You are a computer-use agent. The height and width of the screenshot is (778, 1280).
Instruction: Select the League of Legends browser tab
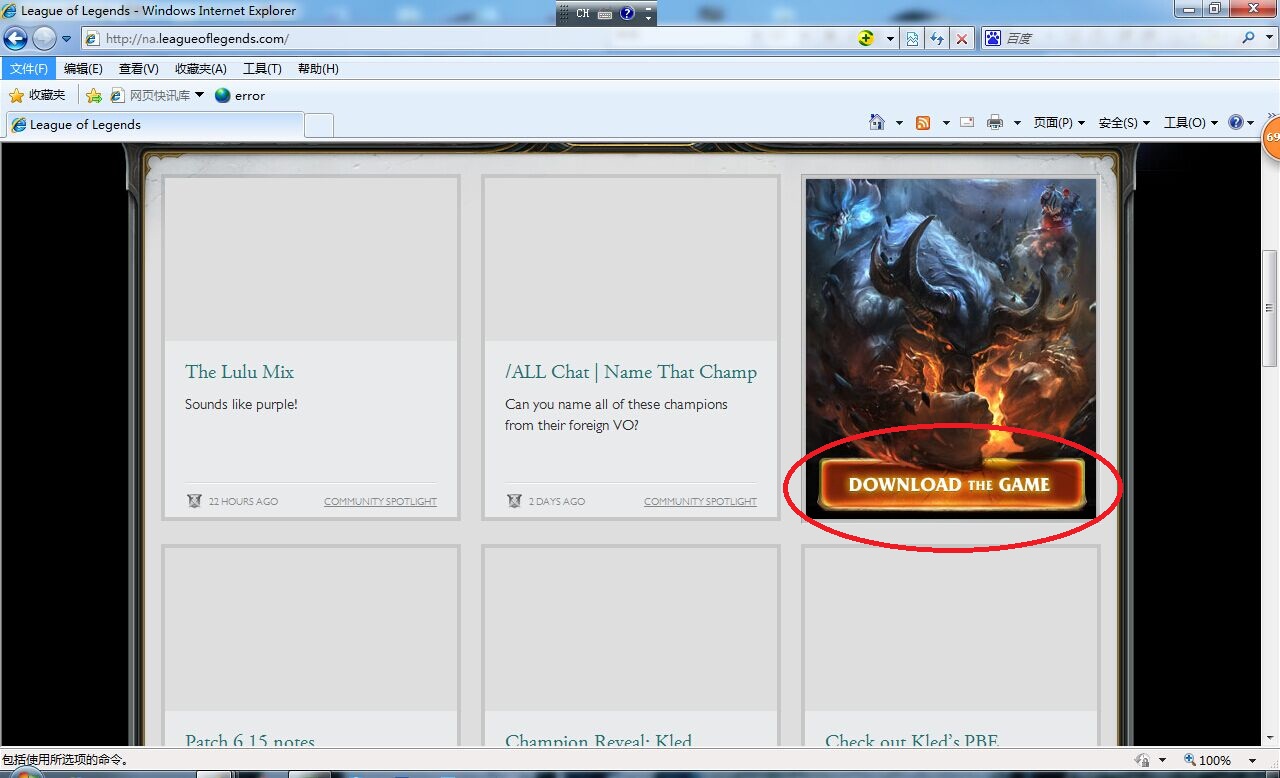click(x=155, y=125)
